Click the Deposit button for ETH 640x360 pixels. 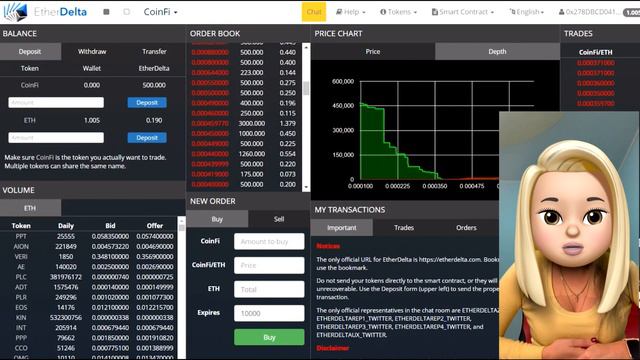[147, 138]
